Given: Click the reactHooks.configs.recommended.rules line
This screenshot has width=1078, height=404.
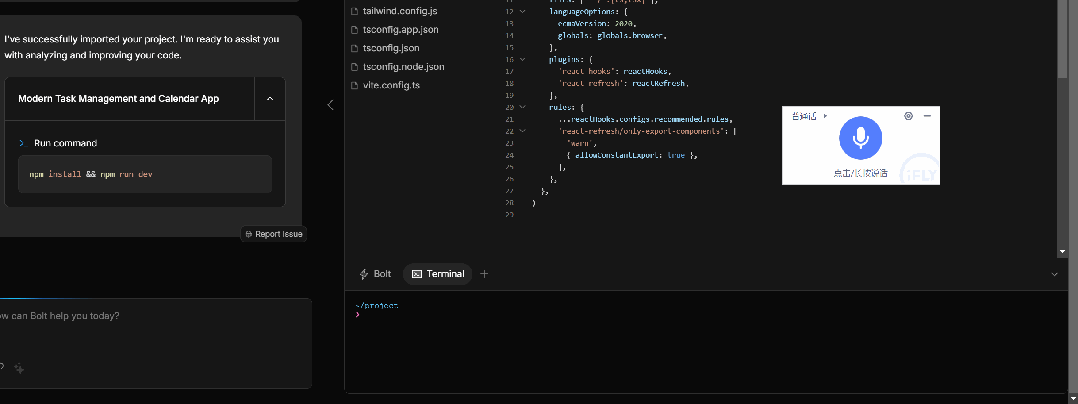Looking at the screenshot, I should (646, 119).
